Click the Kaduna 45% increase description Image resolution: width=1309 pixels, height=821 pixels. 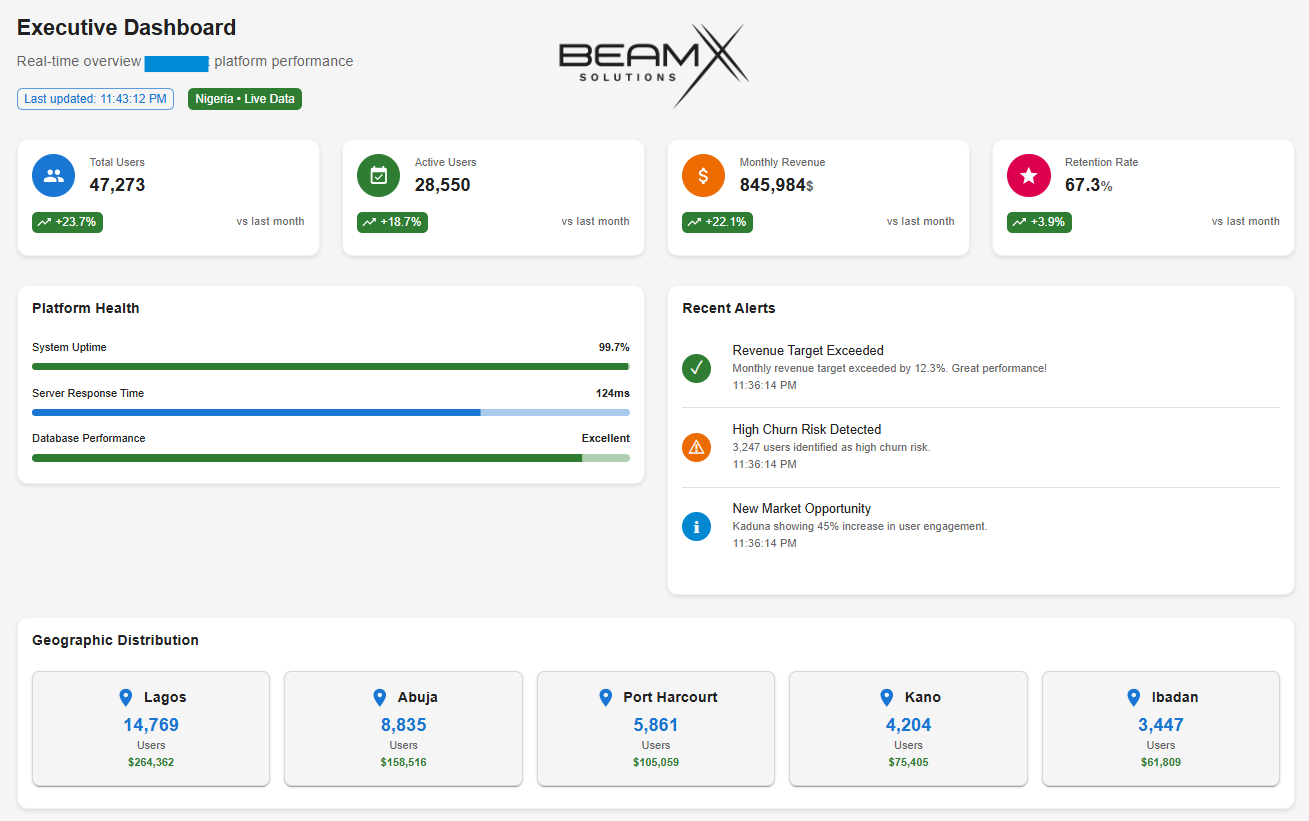[860, 526]
